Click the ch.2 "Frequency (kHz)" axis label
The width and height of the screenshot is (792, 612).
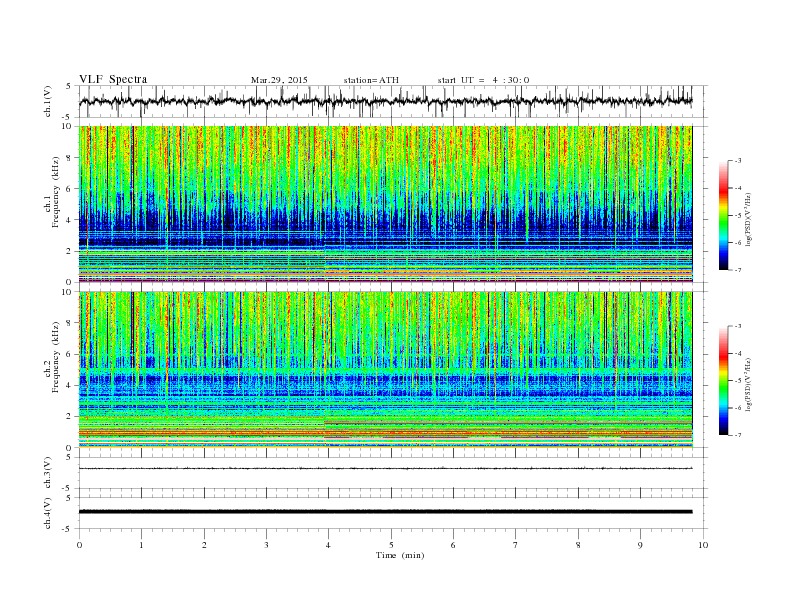point(55,358)
